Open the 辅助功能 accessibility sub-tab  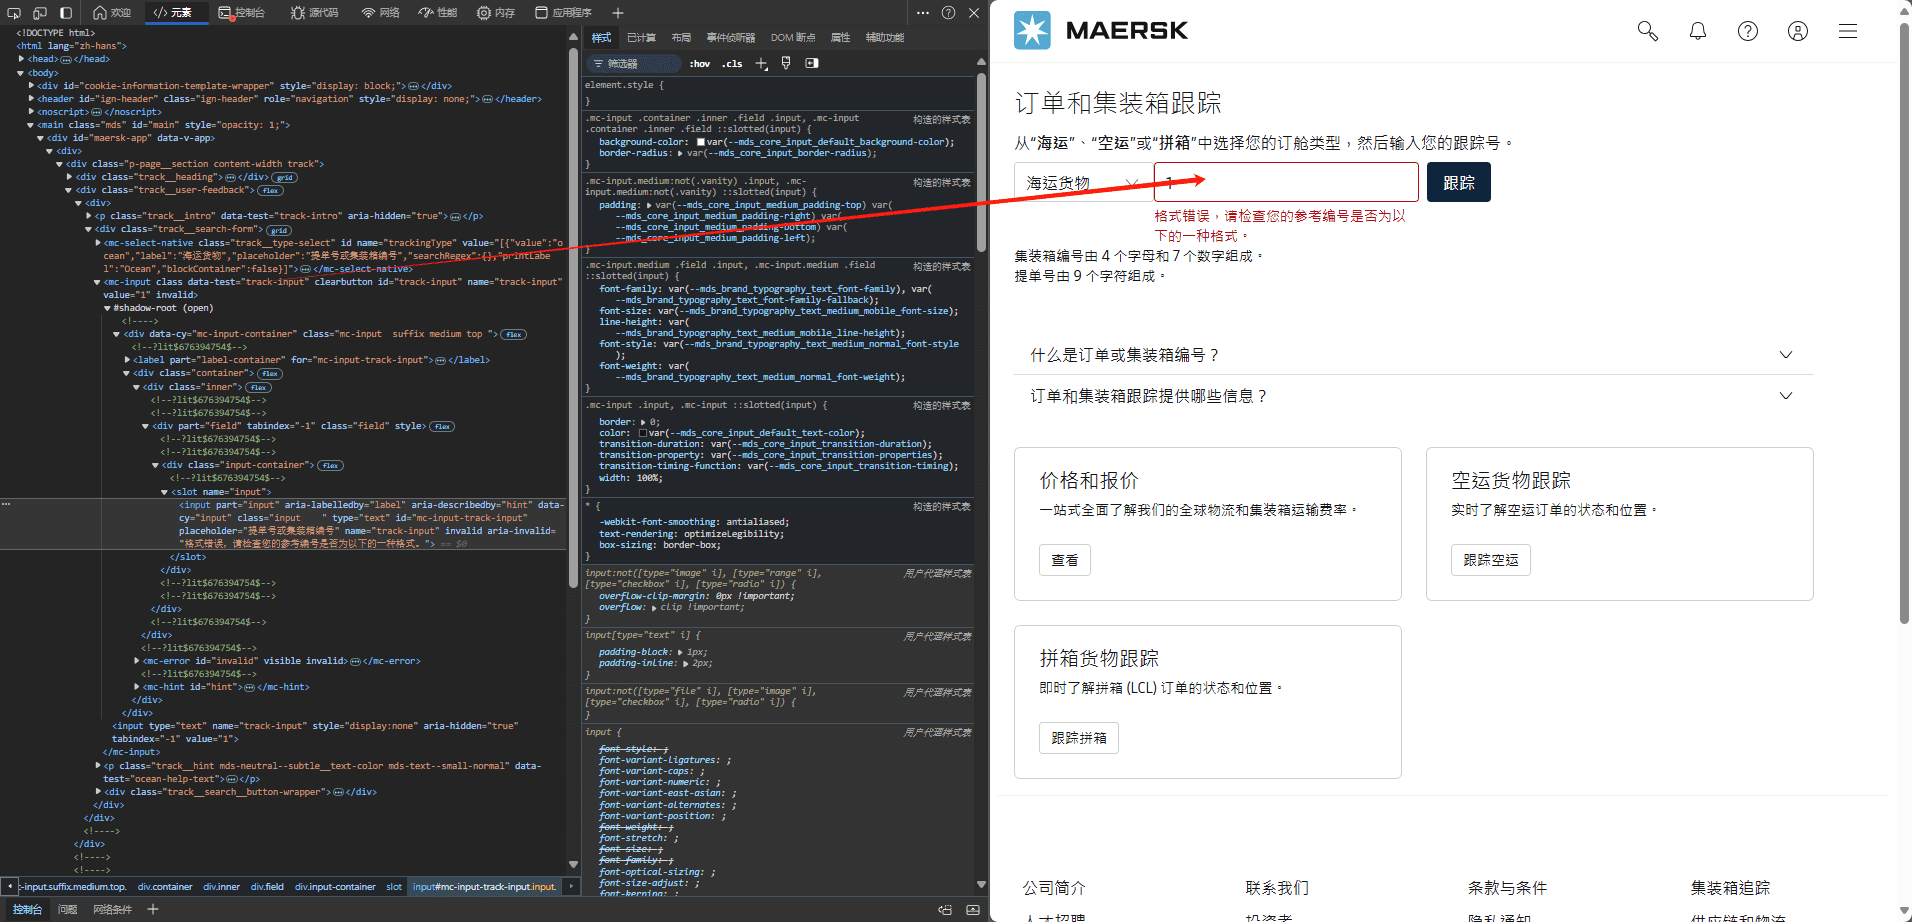[885, 38]
